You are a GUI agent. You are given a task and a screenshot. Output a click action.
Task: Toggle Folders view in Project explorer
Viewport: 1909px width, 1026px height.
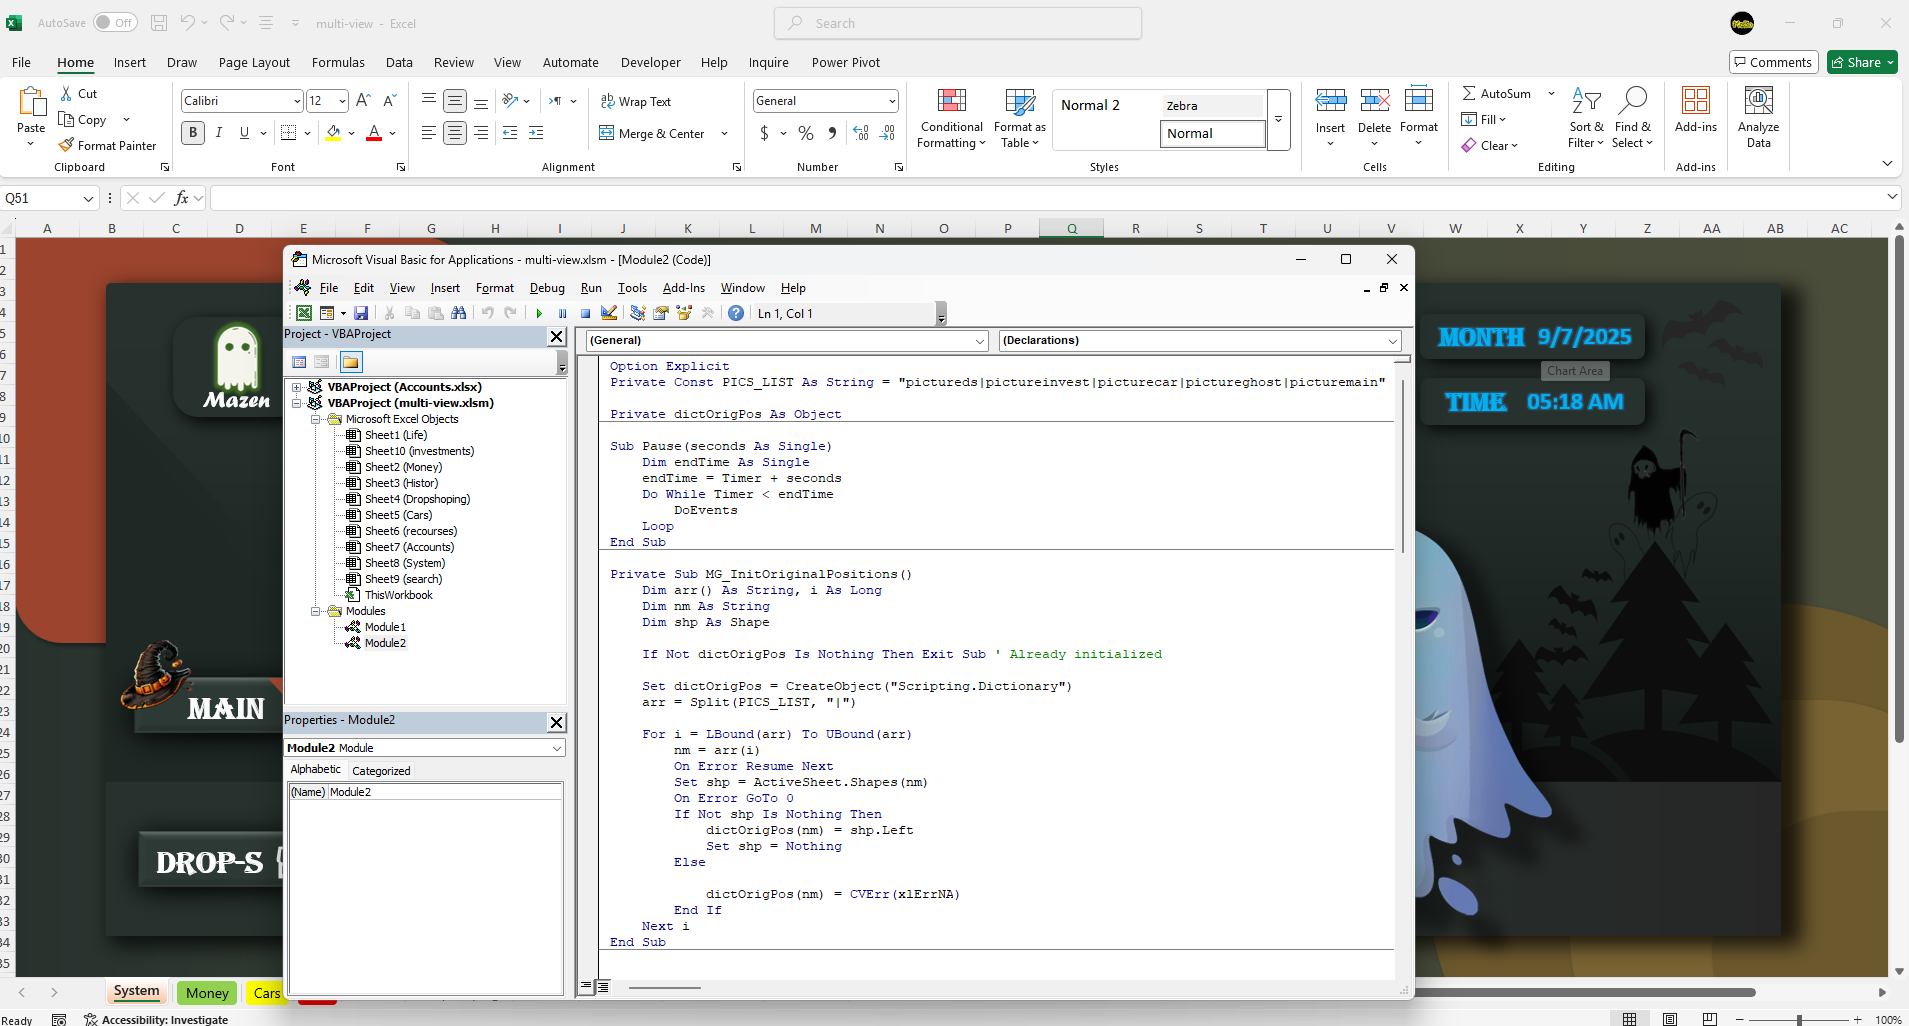point(350,362)
